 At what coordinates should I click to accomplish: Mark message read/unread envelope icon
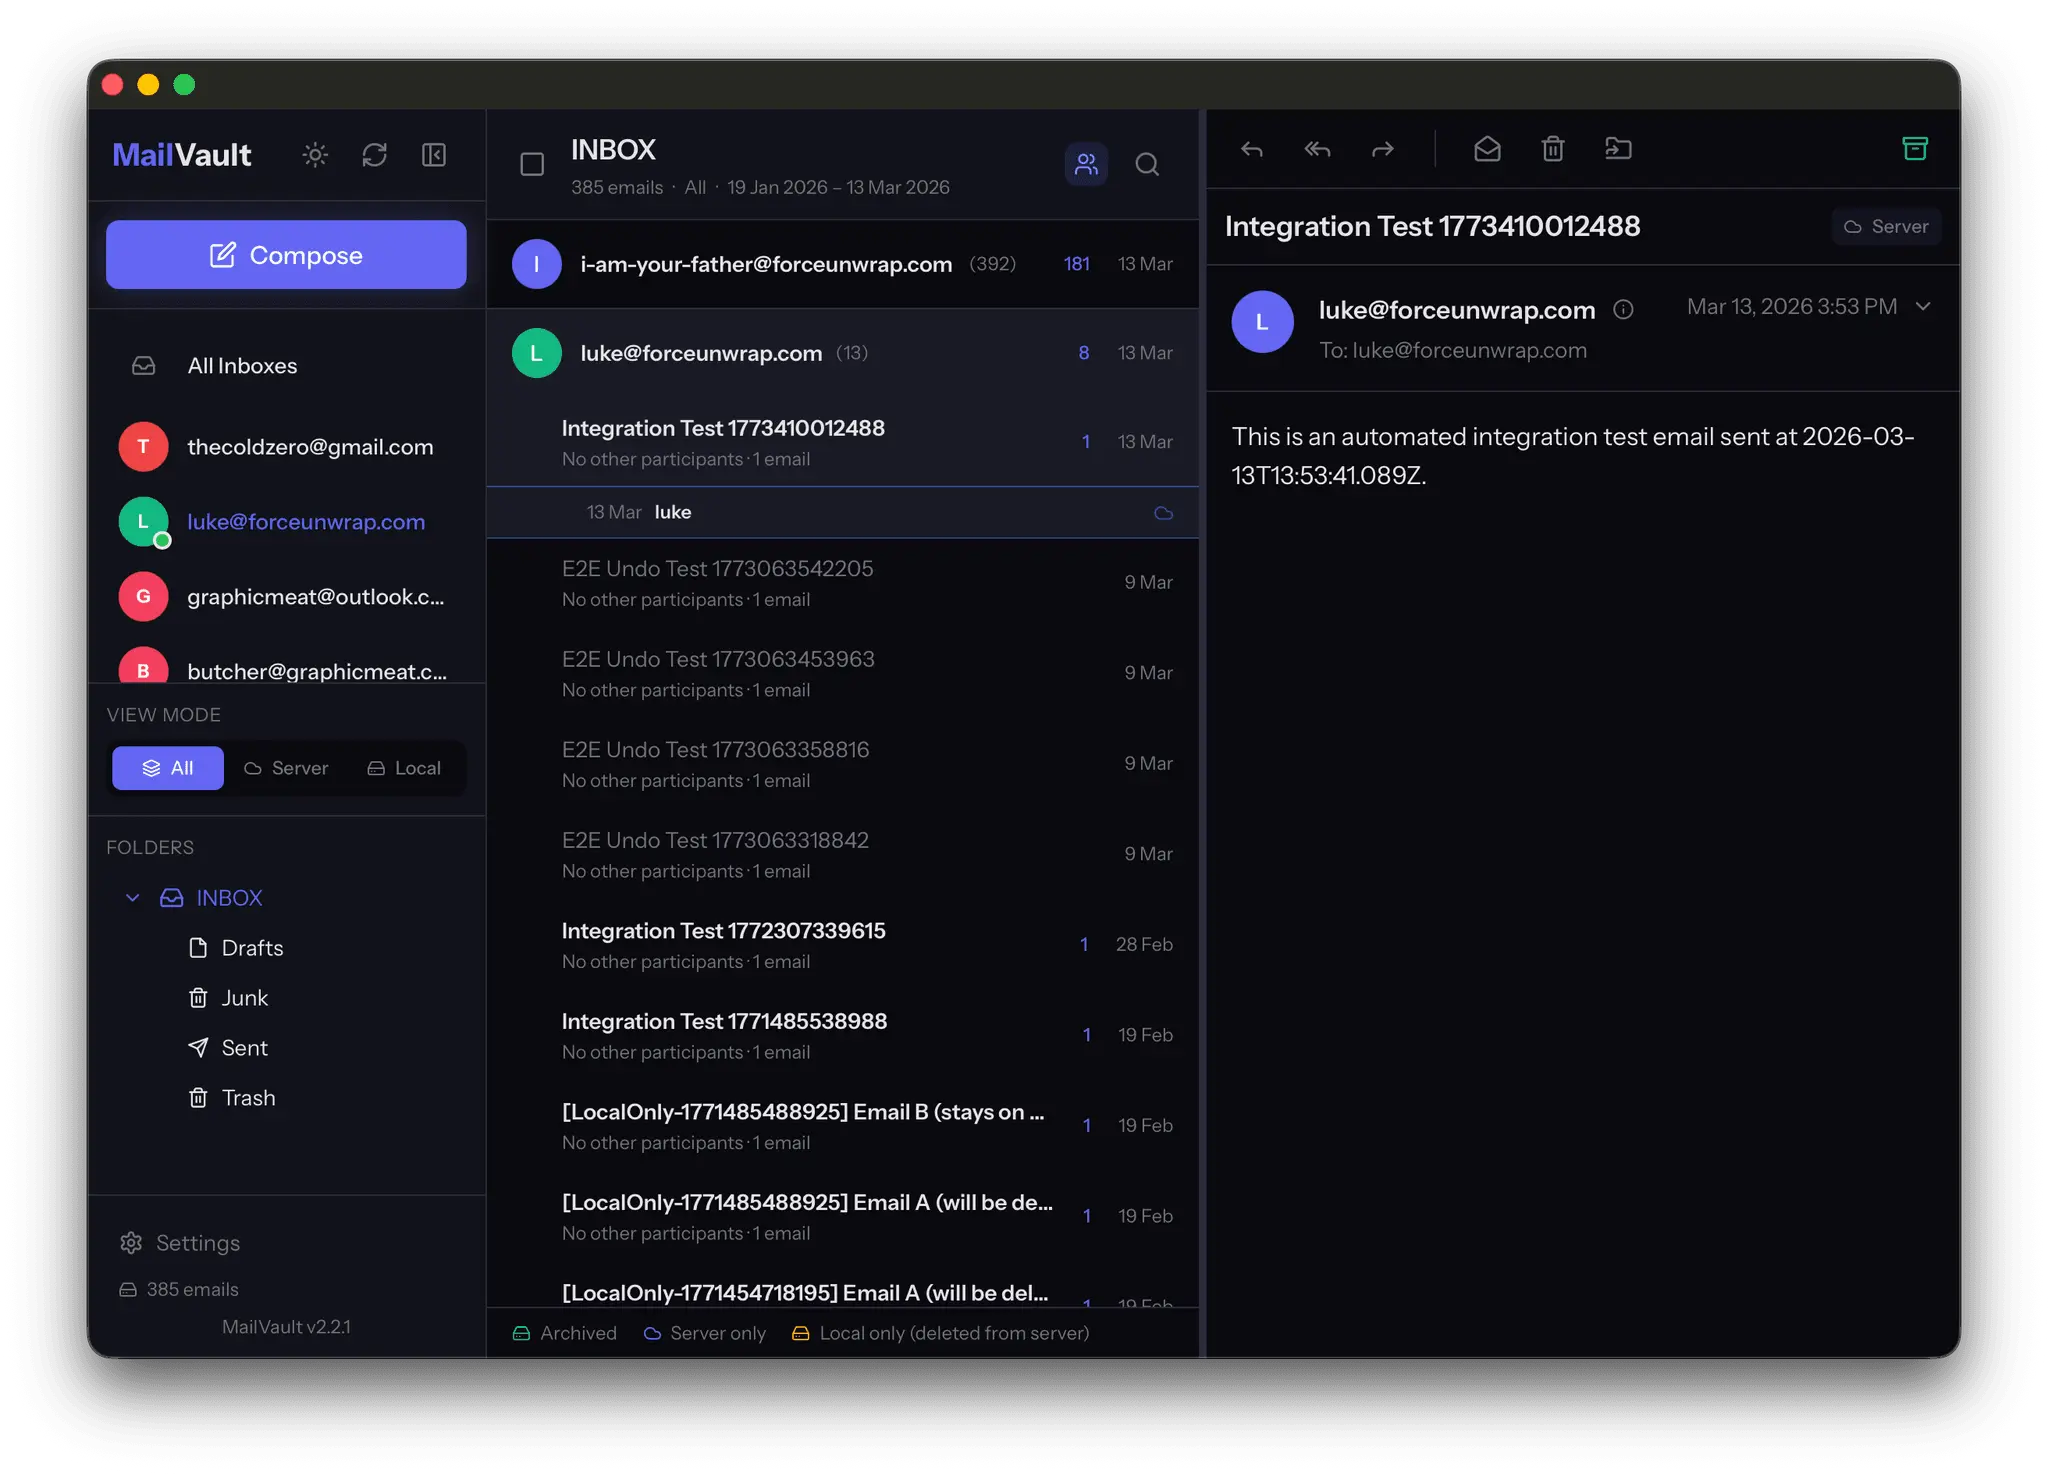click(1487, 149)
